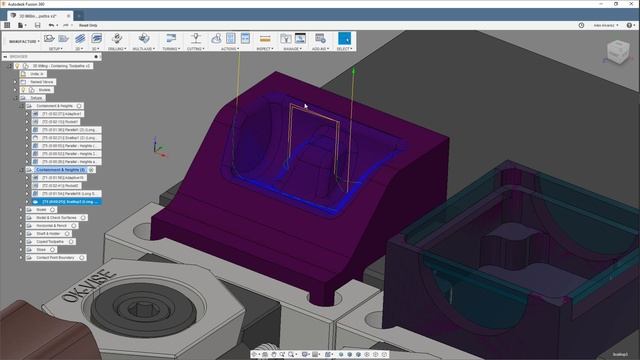Click the Add-Ins scripts icon

coord(320,38)
